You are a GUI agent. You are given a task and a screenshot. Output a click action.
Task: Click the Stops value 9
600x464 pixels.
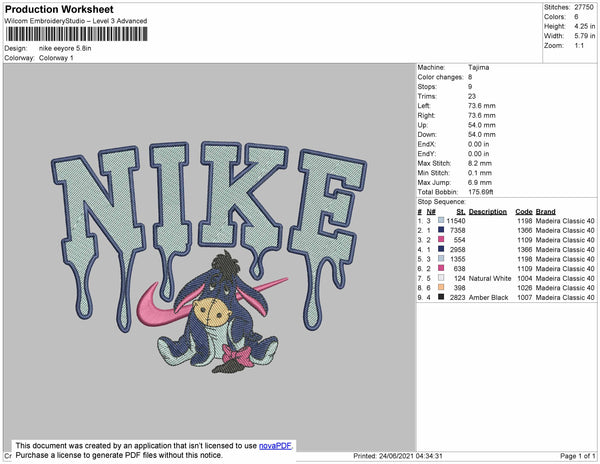[x=470, y=86]
